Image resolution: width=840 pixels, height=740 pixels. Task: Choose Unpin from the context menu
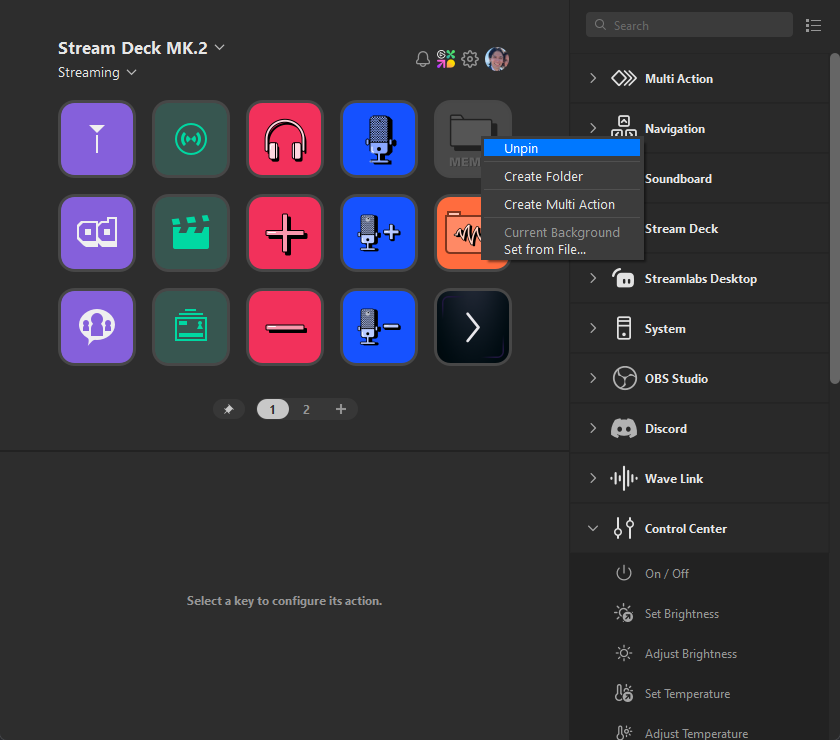562,148
